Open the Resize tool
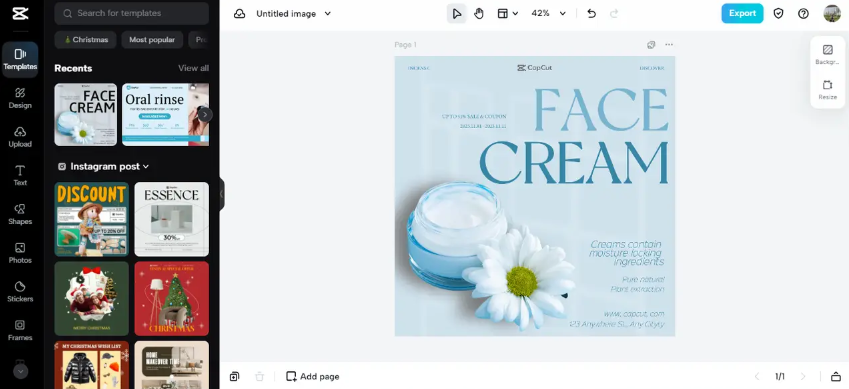This screenshot has height=389, width=849. [827, 90]
